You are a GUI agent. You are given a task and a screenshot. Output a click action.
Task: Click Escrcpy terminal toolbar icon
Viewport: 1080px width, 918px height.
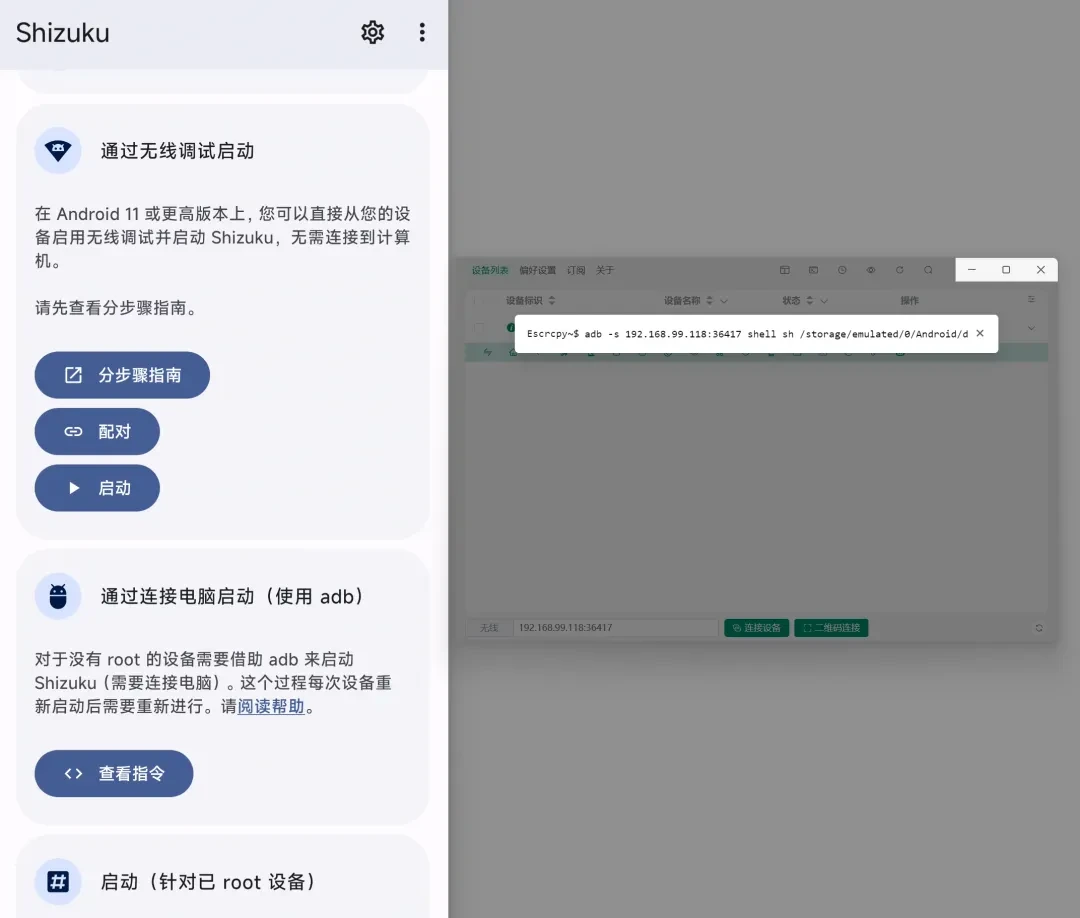tap(813, 270)
